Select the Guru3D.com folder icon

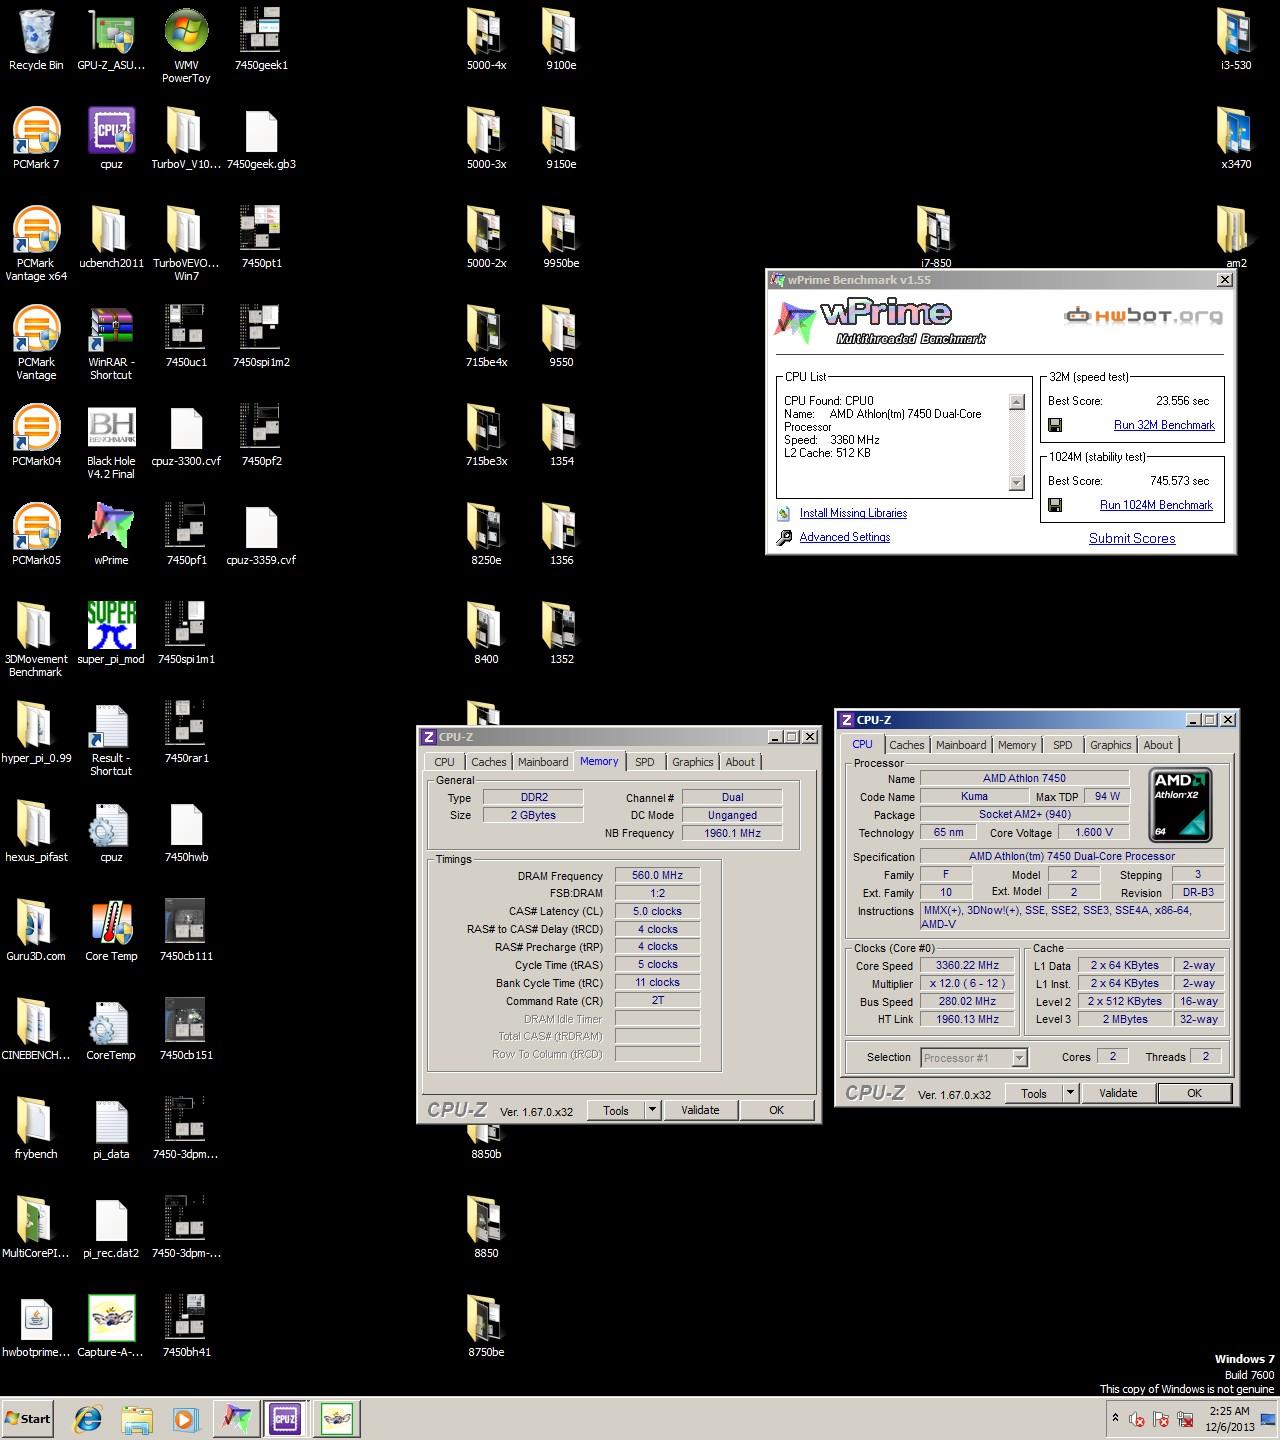[36, 930]
